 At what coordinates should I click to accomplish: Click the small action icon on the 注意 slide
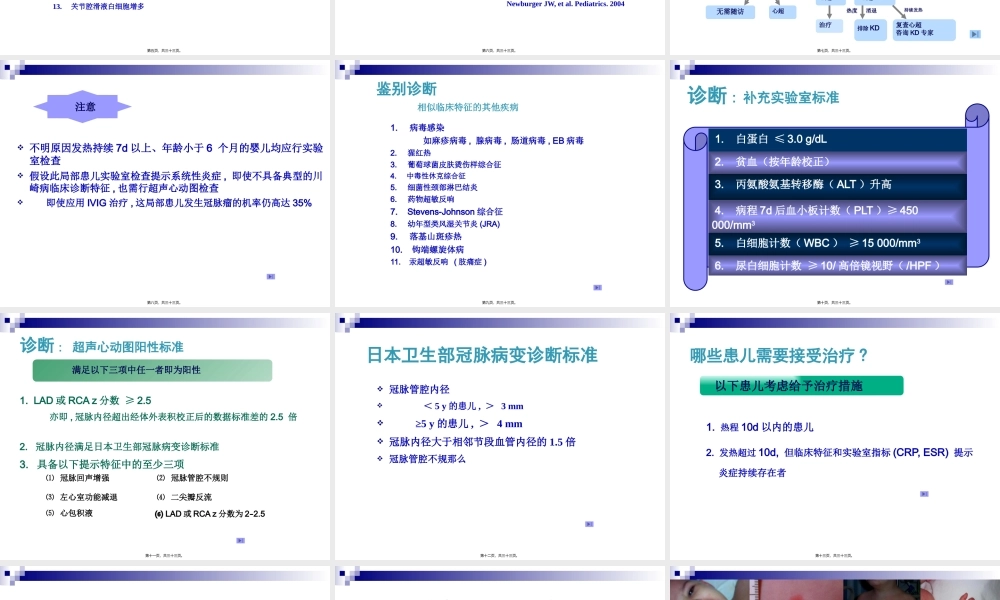coord(271,277)
